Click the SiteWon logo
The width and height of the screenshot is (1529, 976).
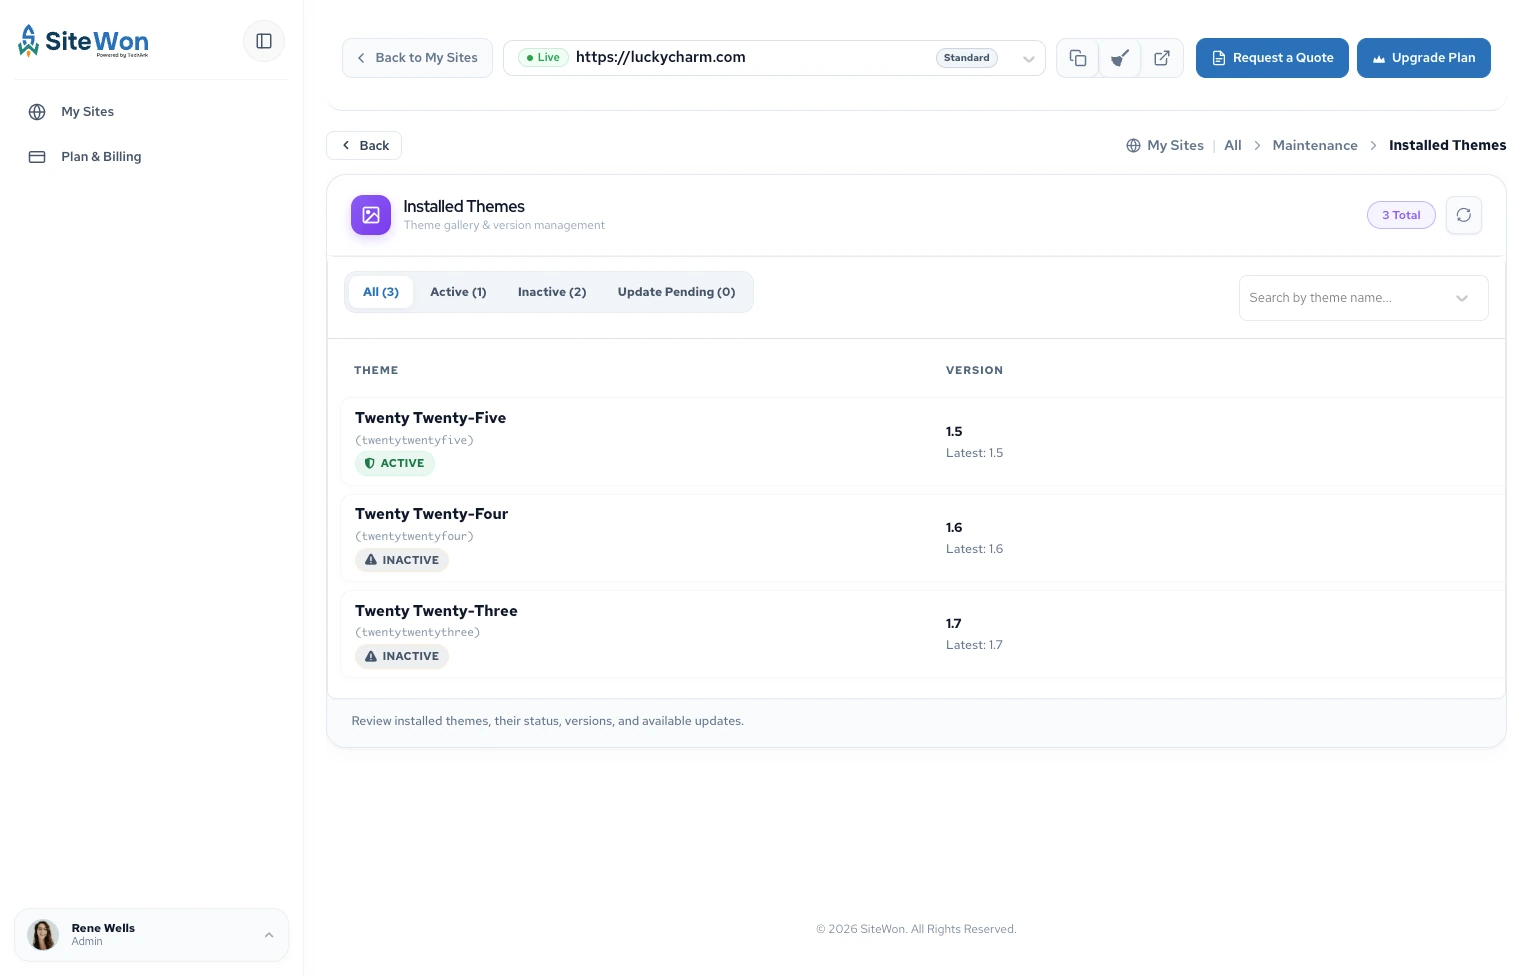[84, 41]
